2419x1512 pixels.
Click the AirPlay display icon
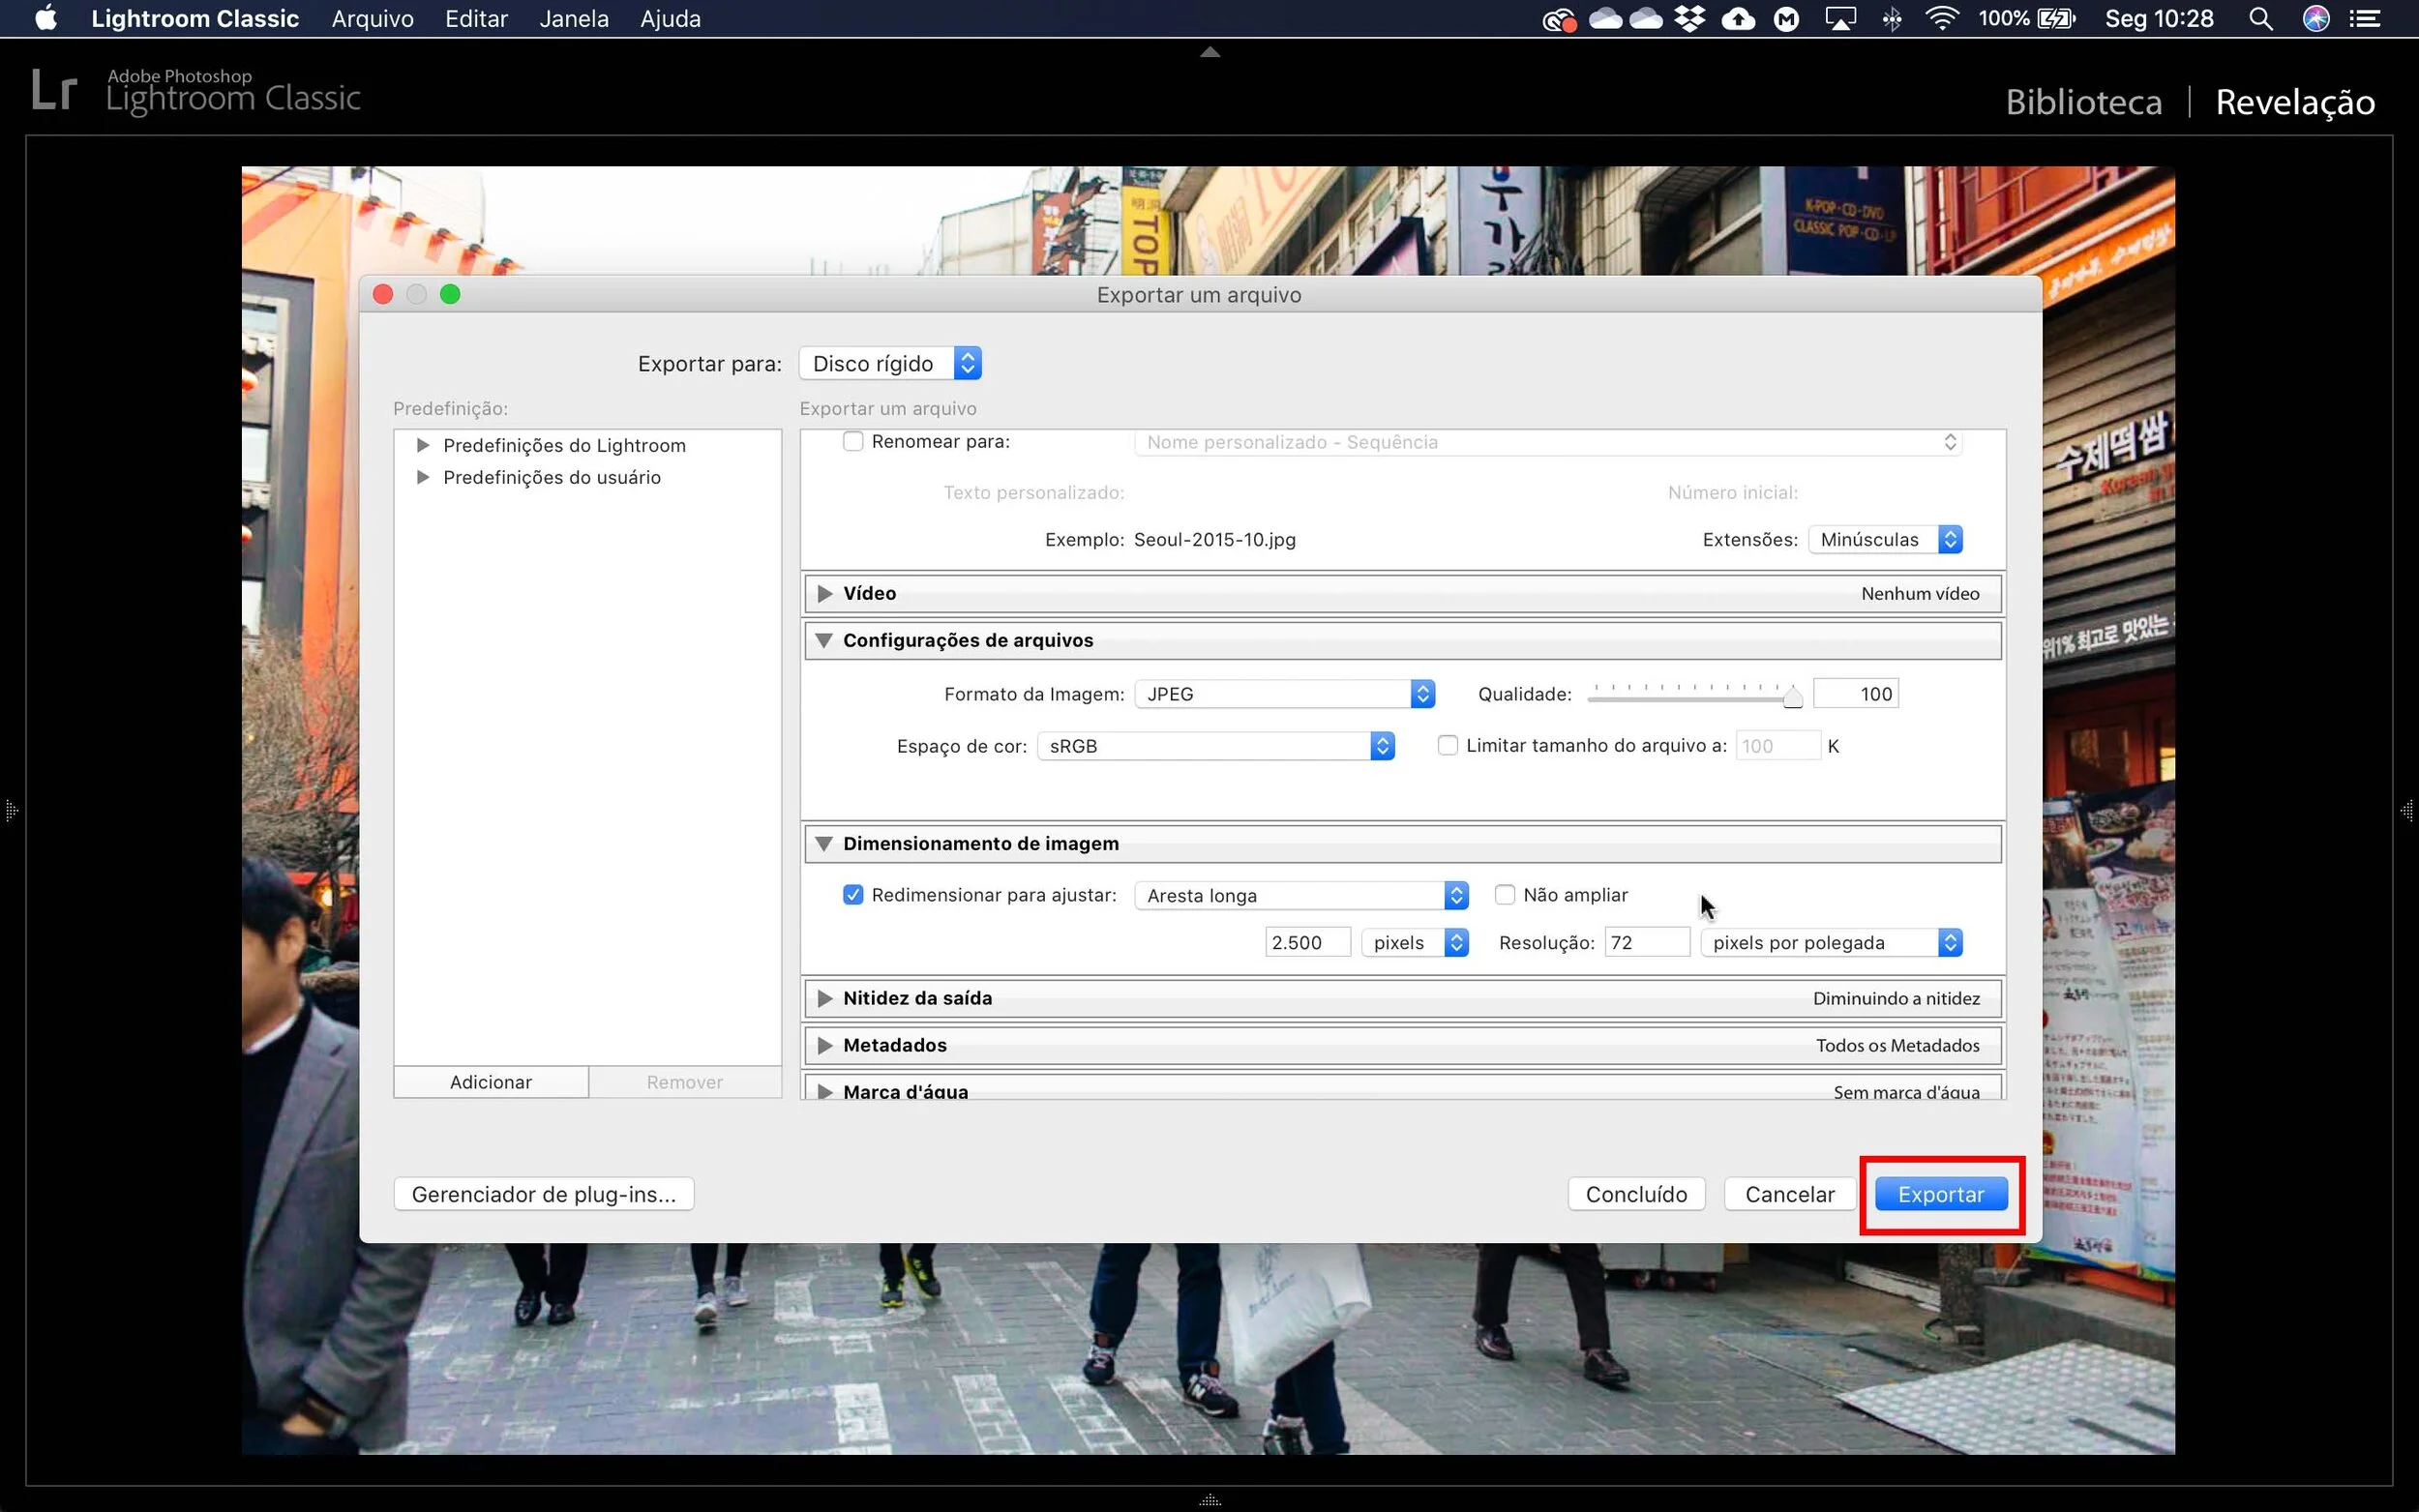pos(1840,19)
